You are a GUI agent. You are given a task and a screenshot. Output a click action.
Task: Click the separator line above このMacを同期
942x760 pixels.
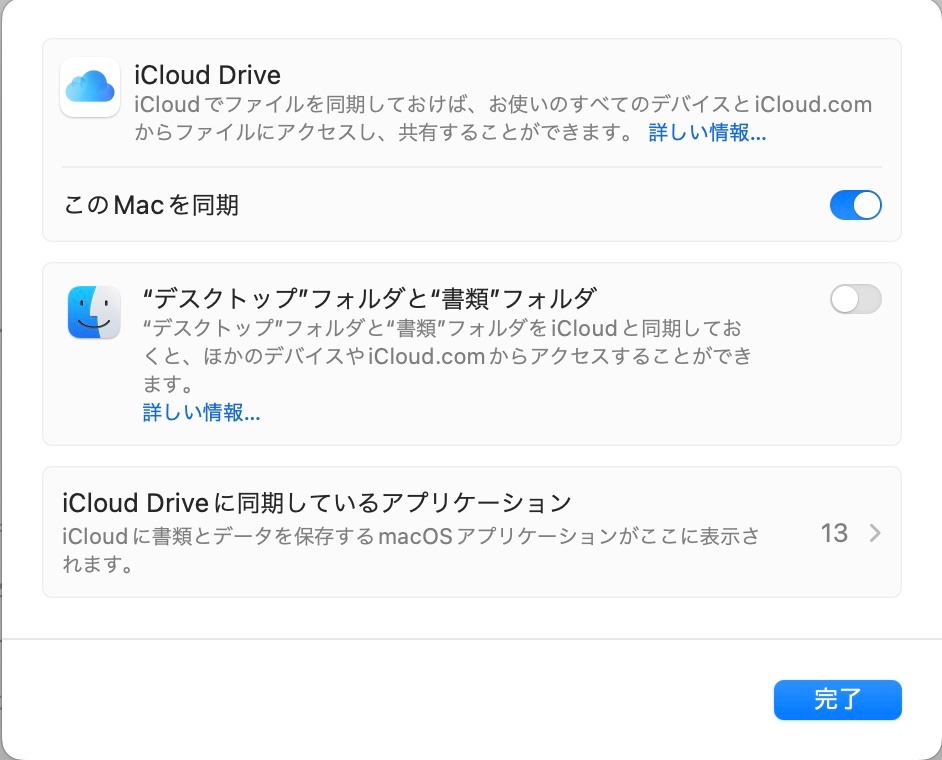[x=471, y=167]
